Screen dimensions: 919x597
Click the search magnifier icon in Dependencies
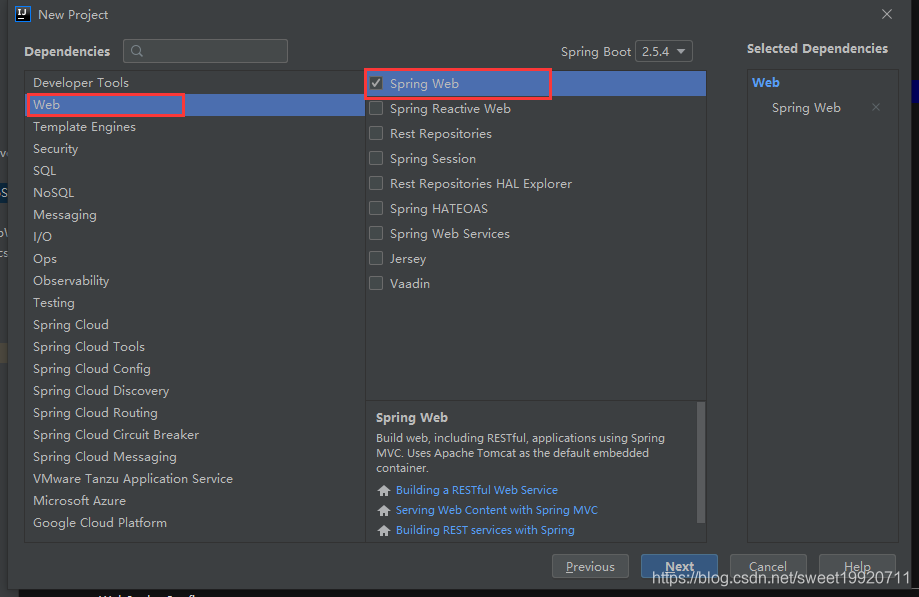point(137,51)
